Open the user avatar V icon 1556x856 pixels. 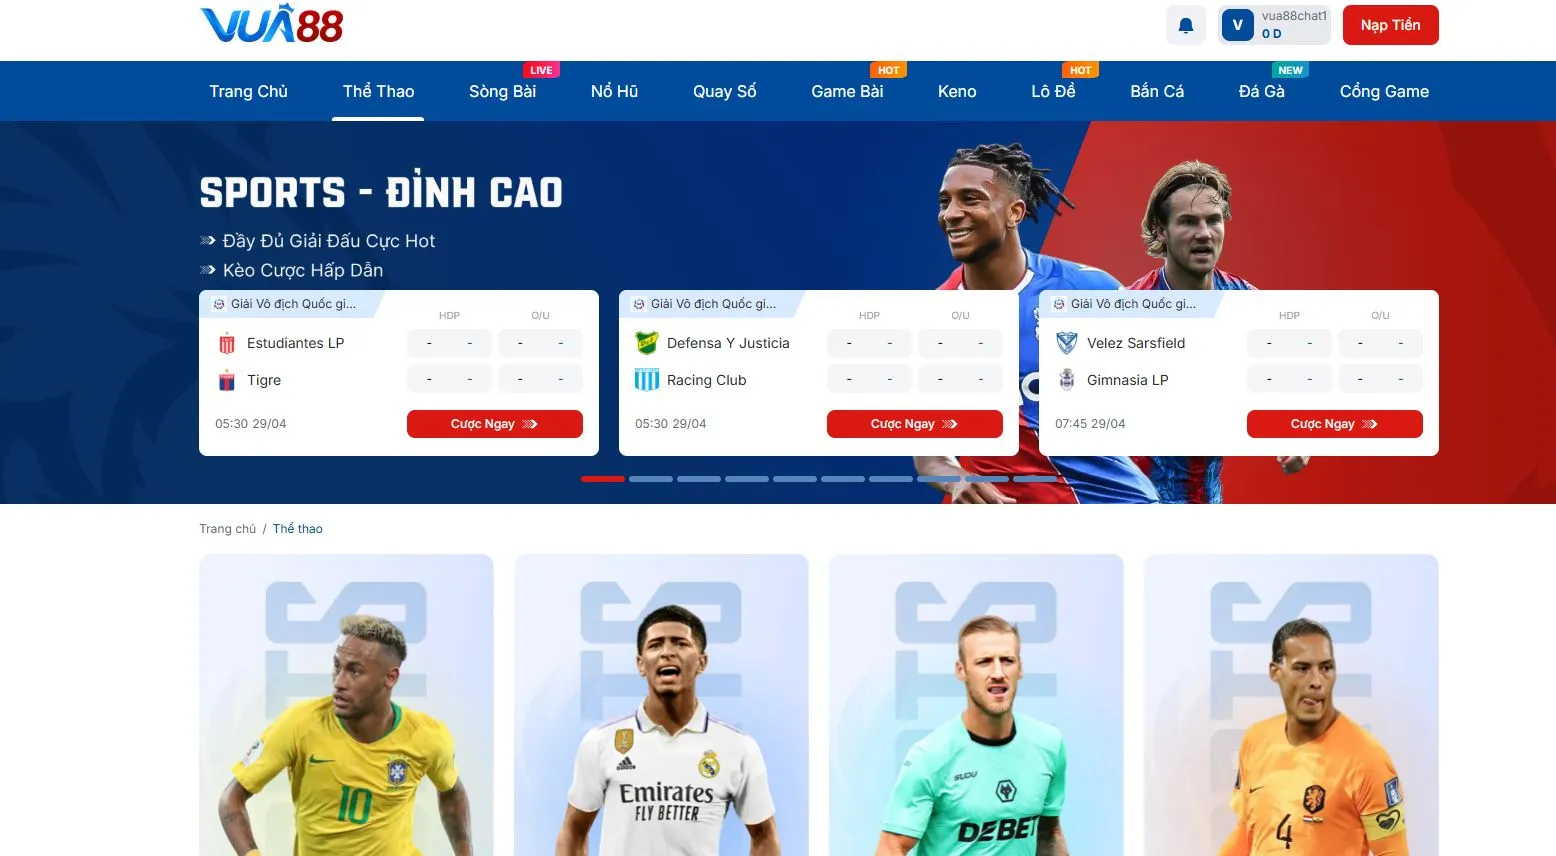[1238, 25]
